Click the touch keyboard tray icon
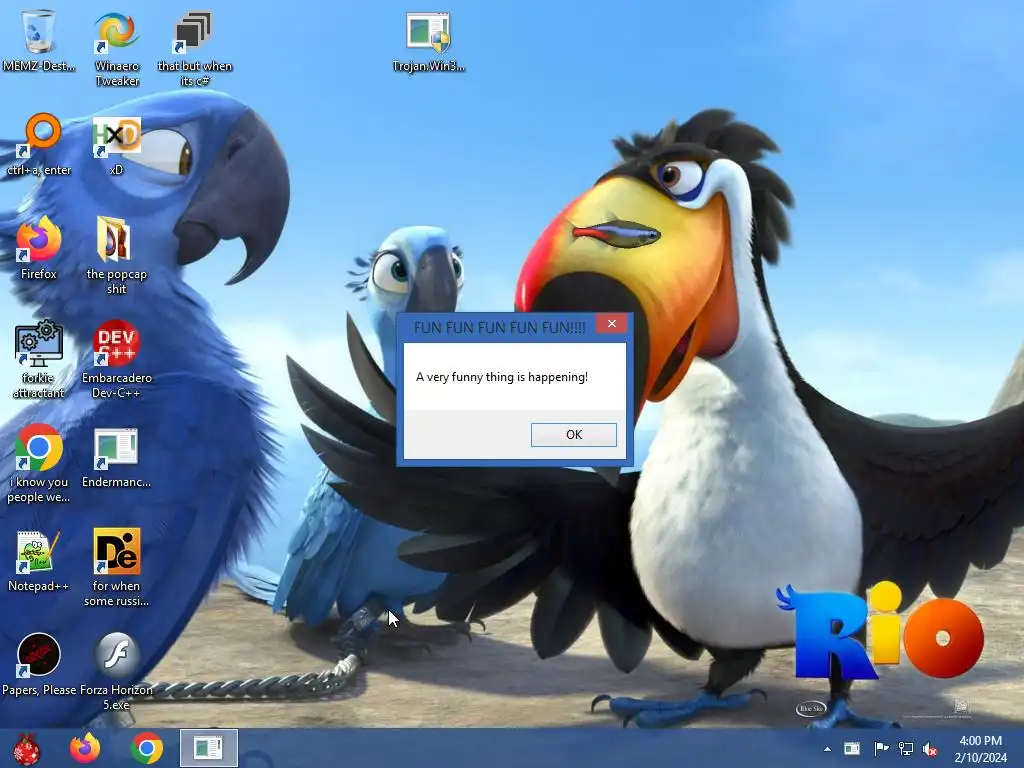 852,748
